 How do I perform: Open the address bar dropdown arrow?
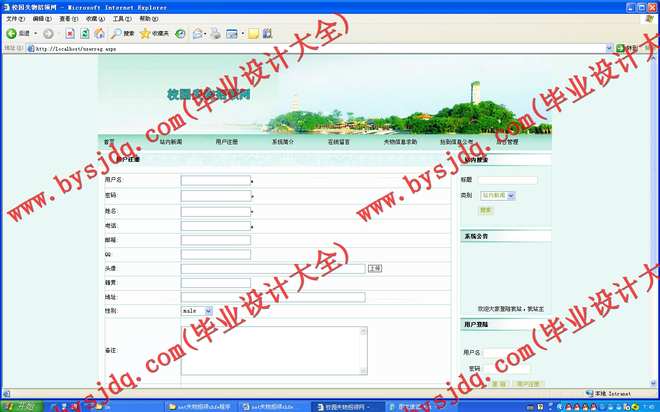coord(608,48)
